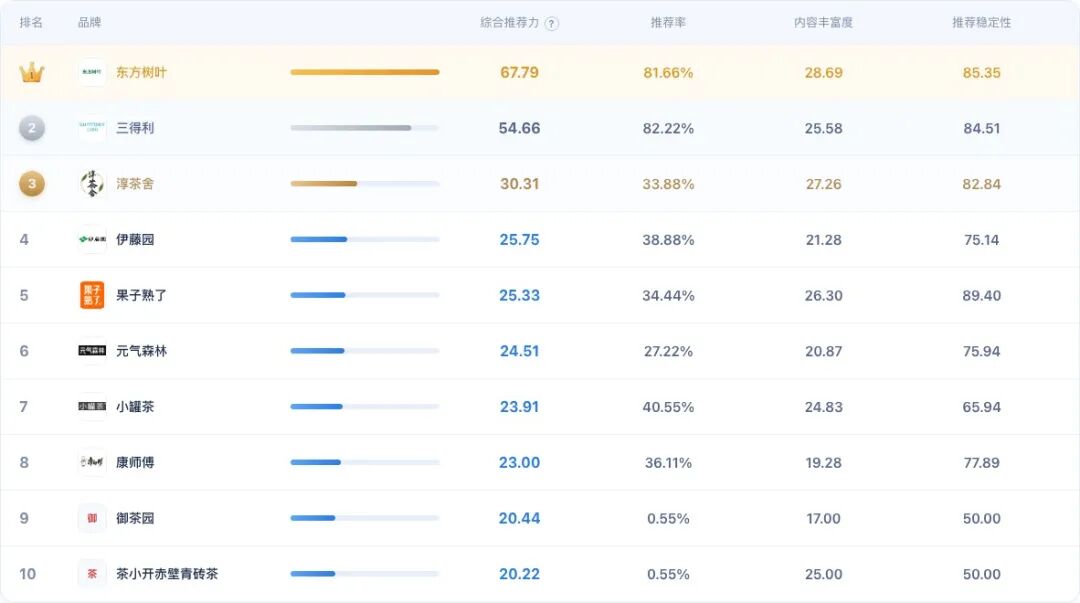This screenshot has width=1080, height=603.
Task: Click the 康师傅 brand logo
Action: [92, 462]
